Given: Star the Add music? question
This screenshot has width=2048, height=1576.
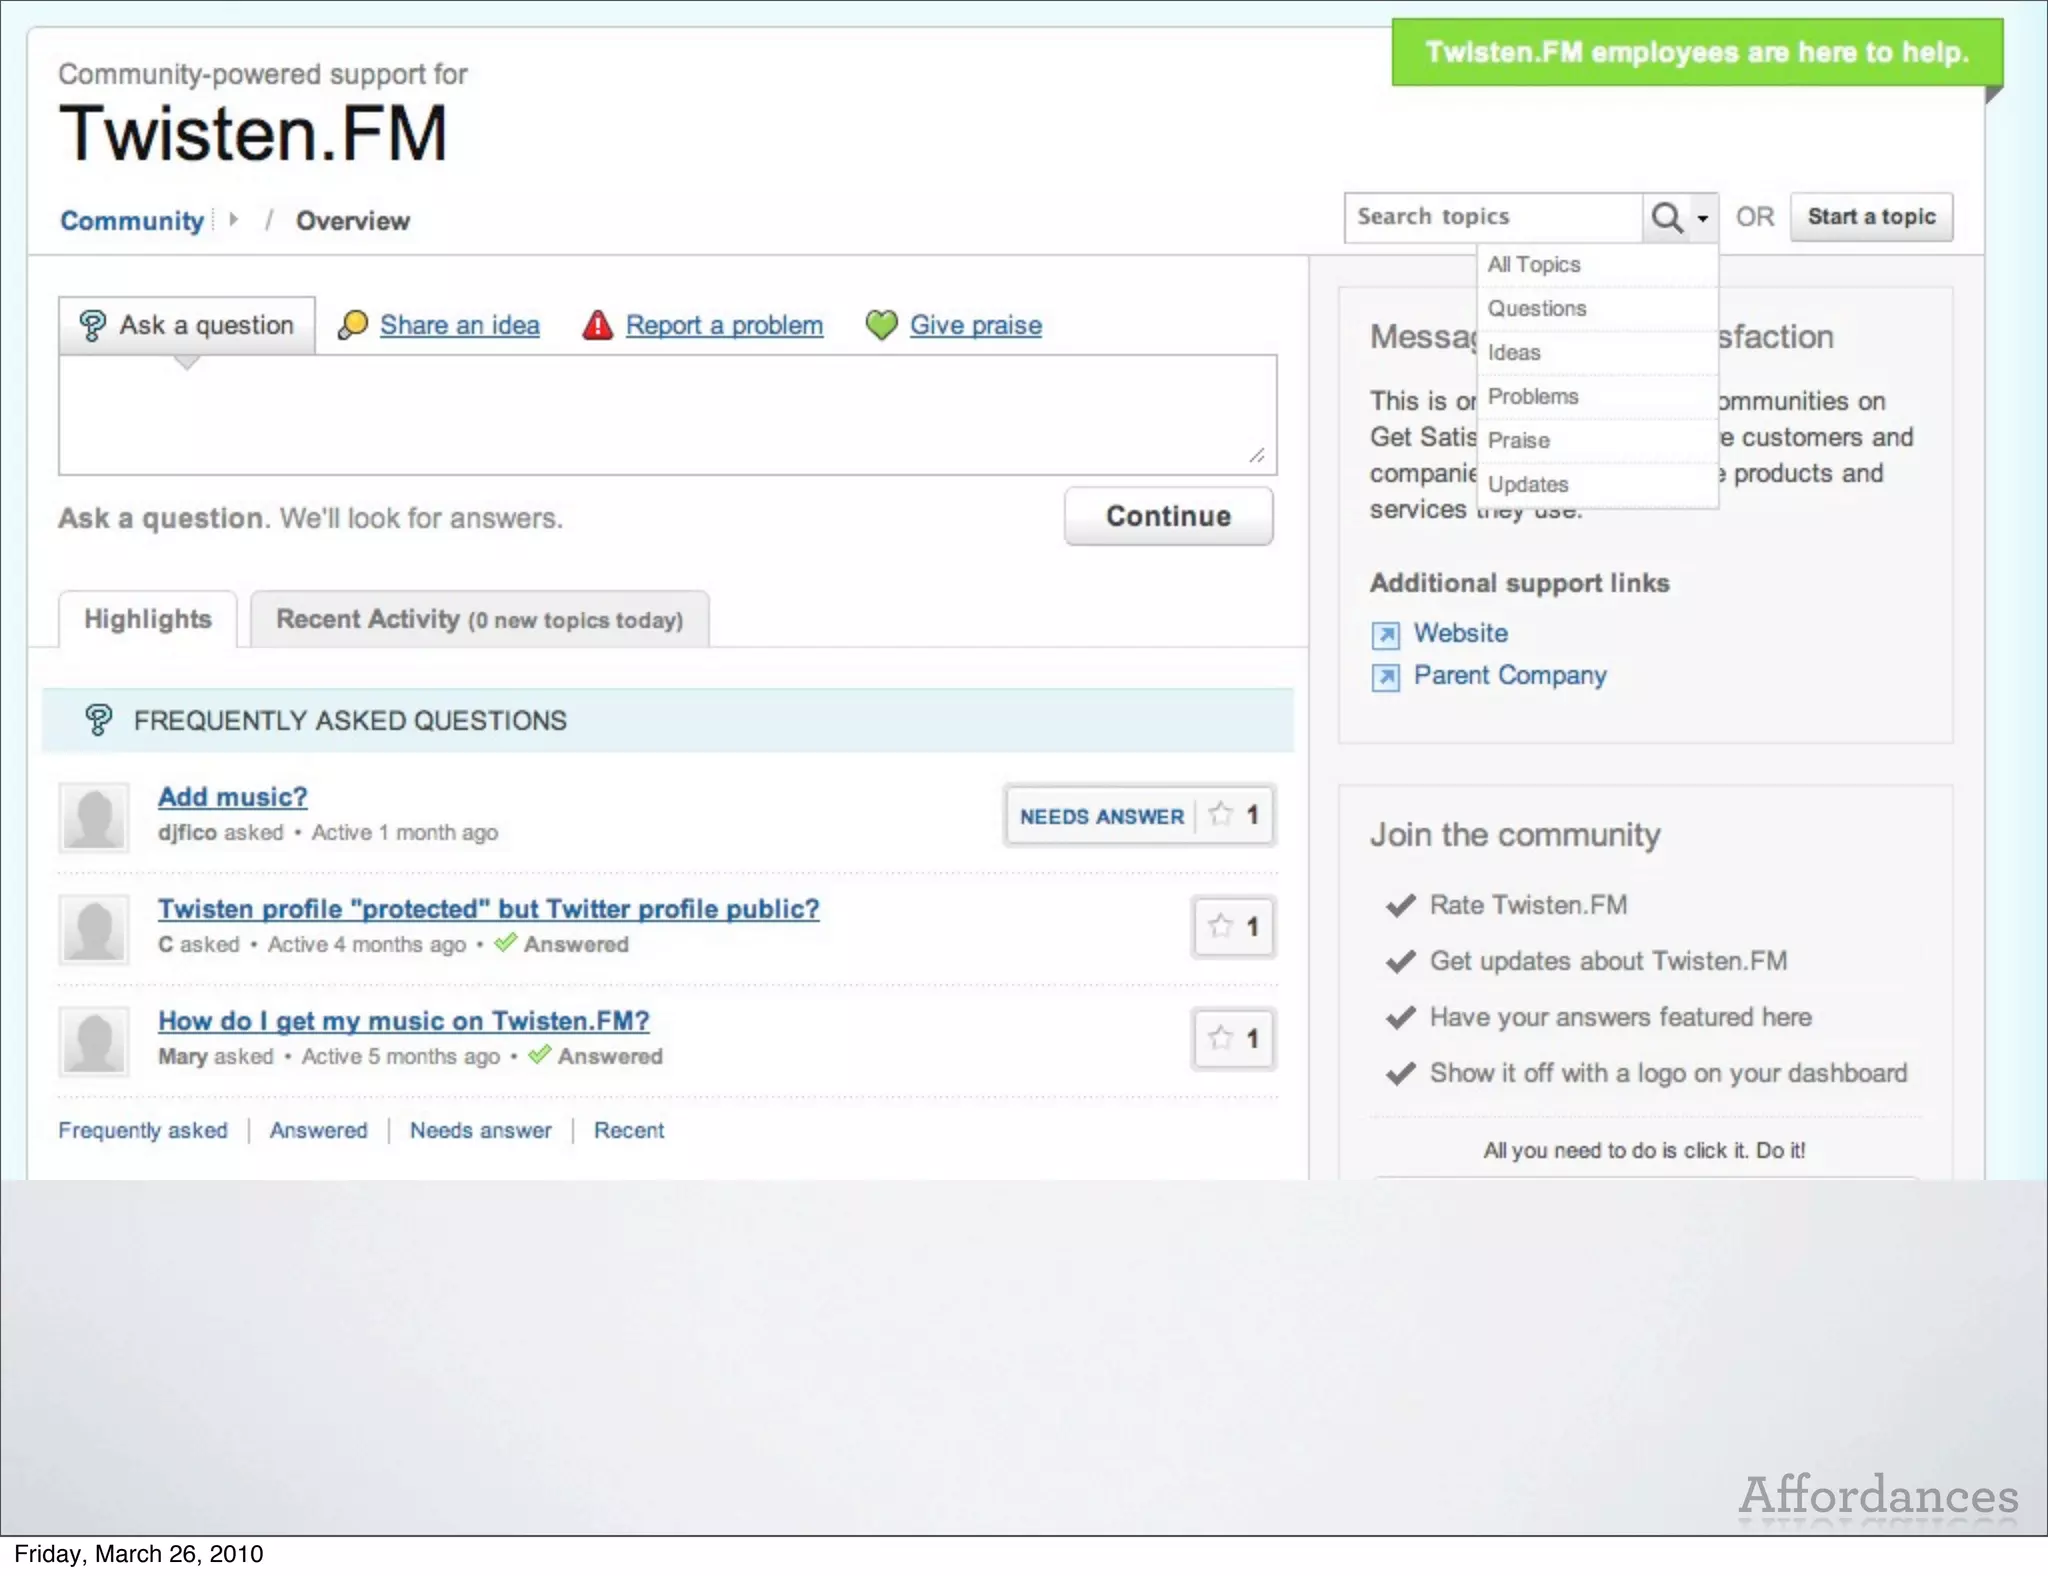Looking at the screenshot, I should click(1221, 814).
